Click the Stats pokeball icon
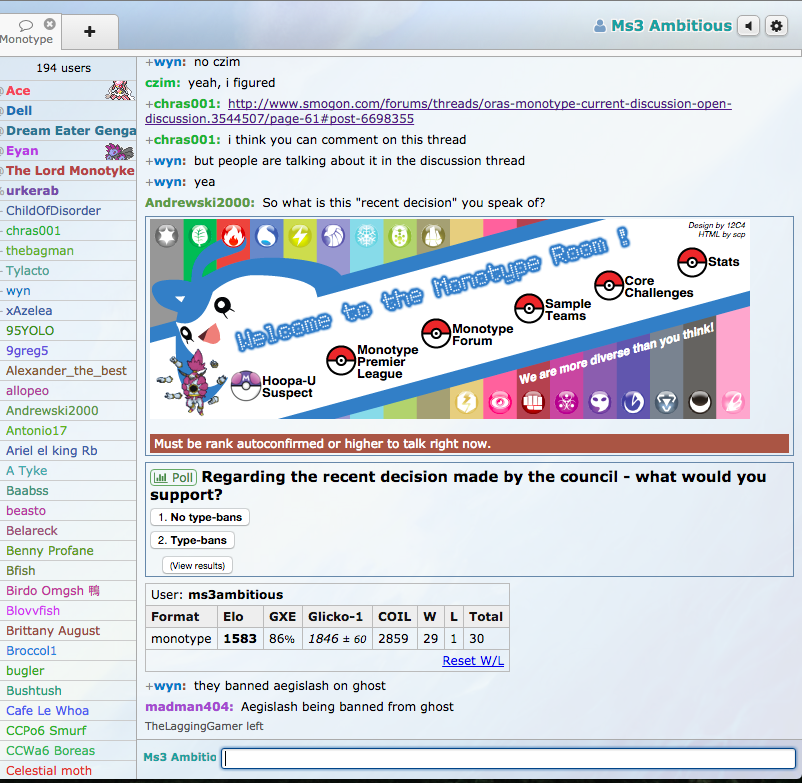The width and height of the screenshot is (802, 783). (x=692, y=262)
